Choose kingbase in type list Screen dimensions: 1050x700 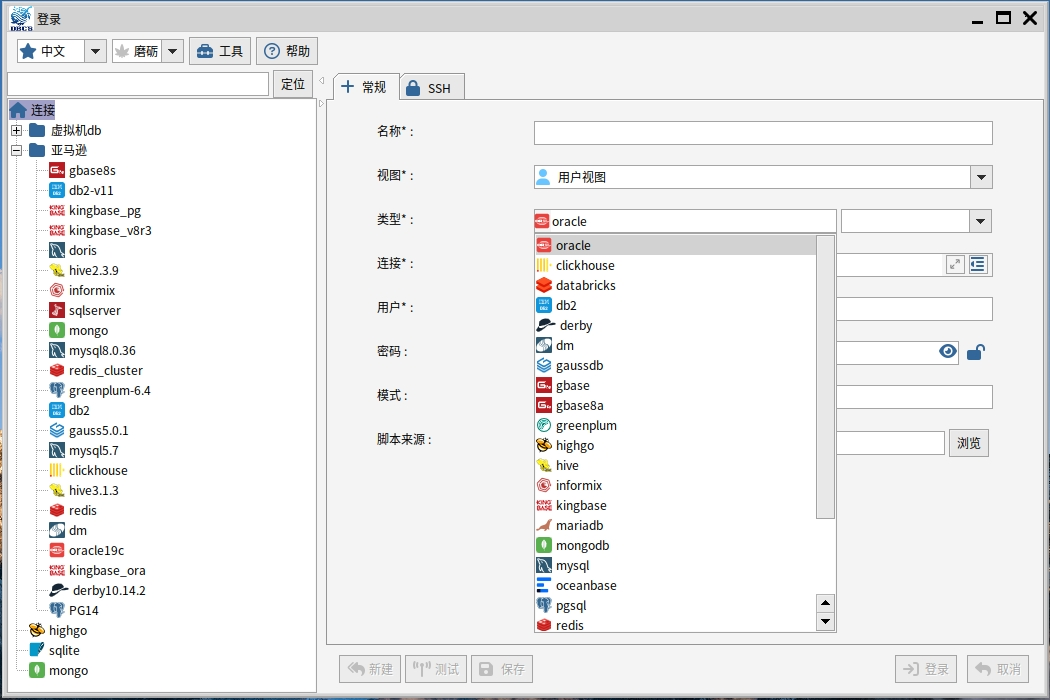pos(676,506)
